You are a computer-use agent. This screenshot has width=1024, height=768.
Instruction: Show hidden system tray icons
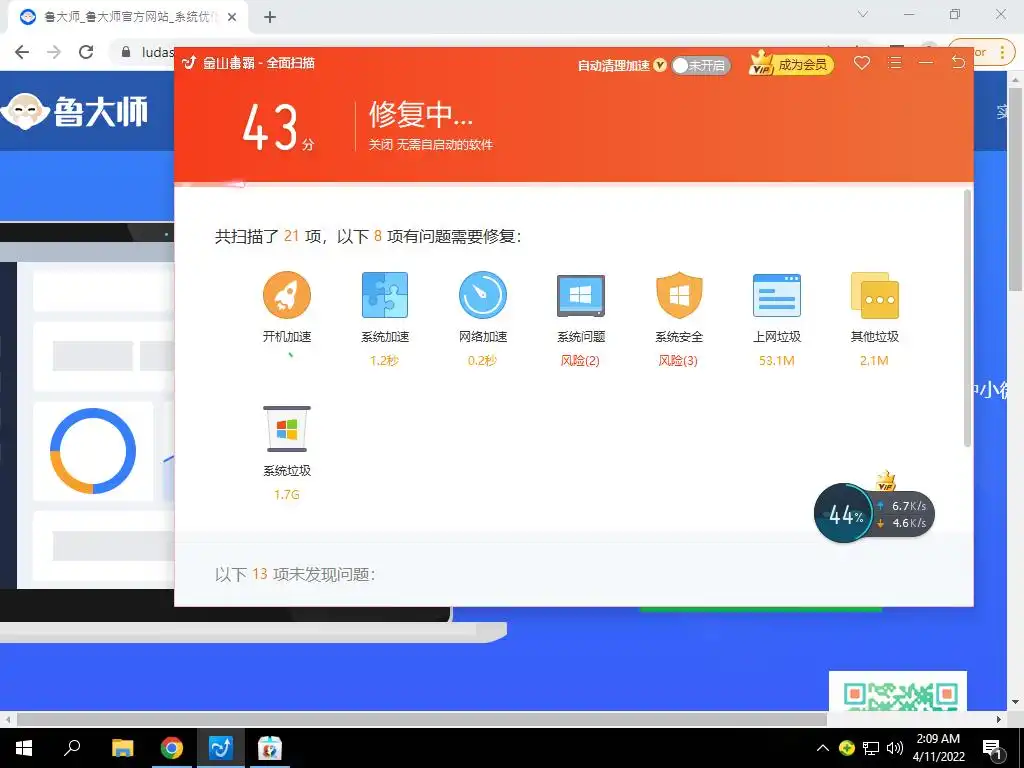coord(823,748)
